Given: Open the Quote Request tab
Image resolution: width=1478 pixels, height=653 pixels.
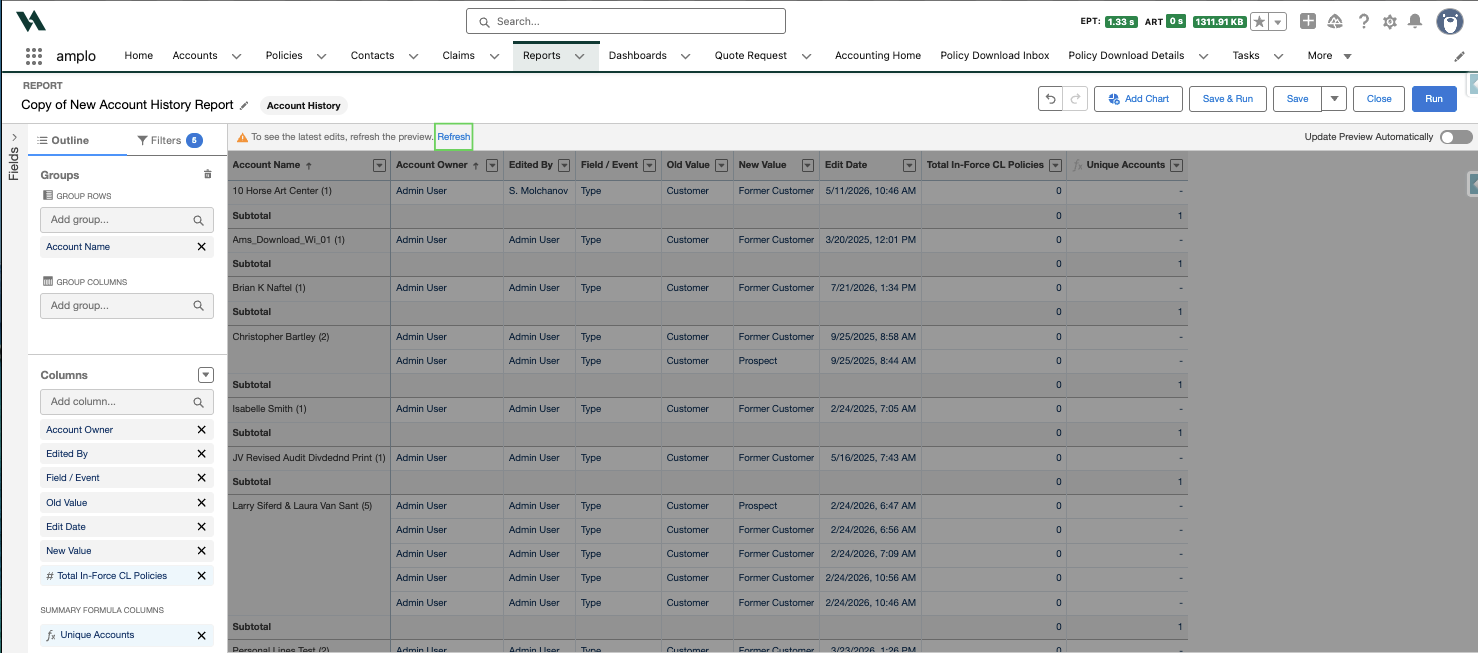Looking at the screenshot, I should point(751,56).
